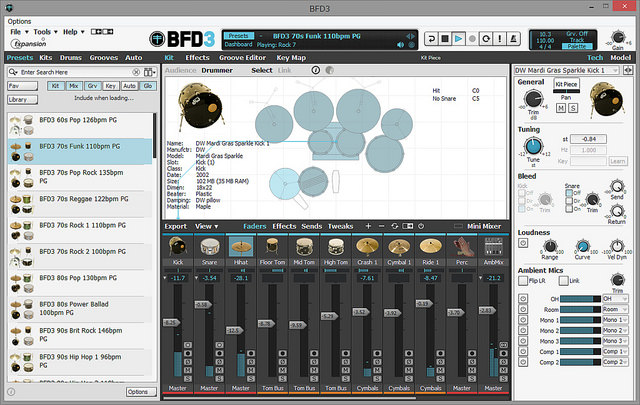Stop playback with the stop button

click(445, 39)
